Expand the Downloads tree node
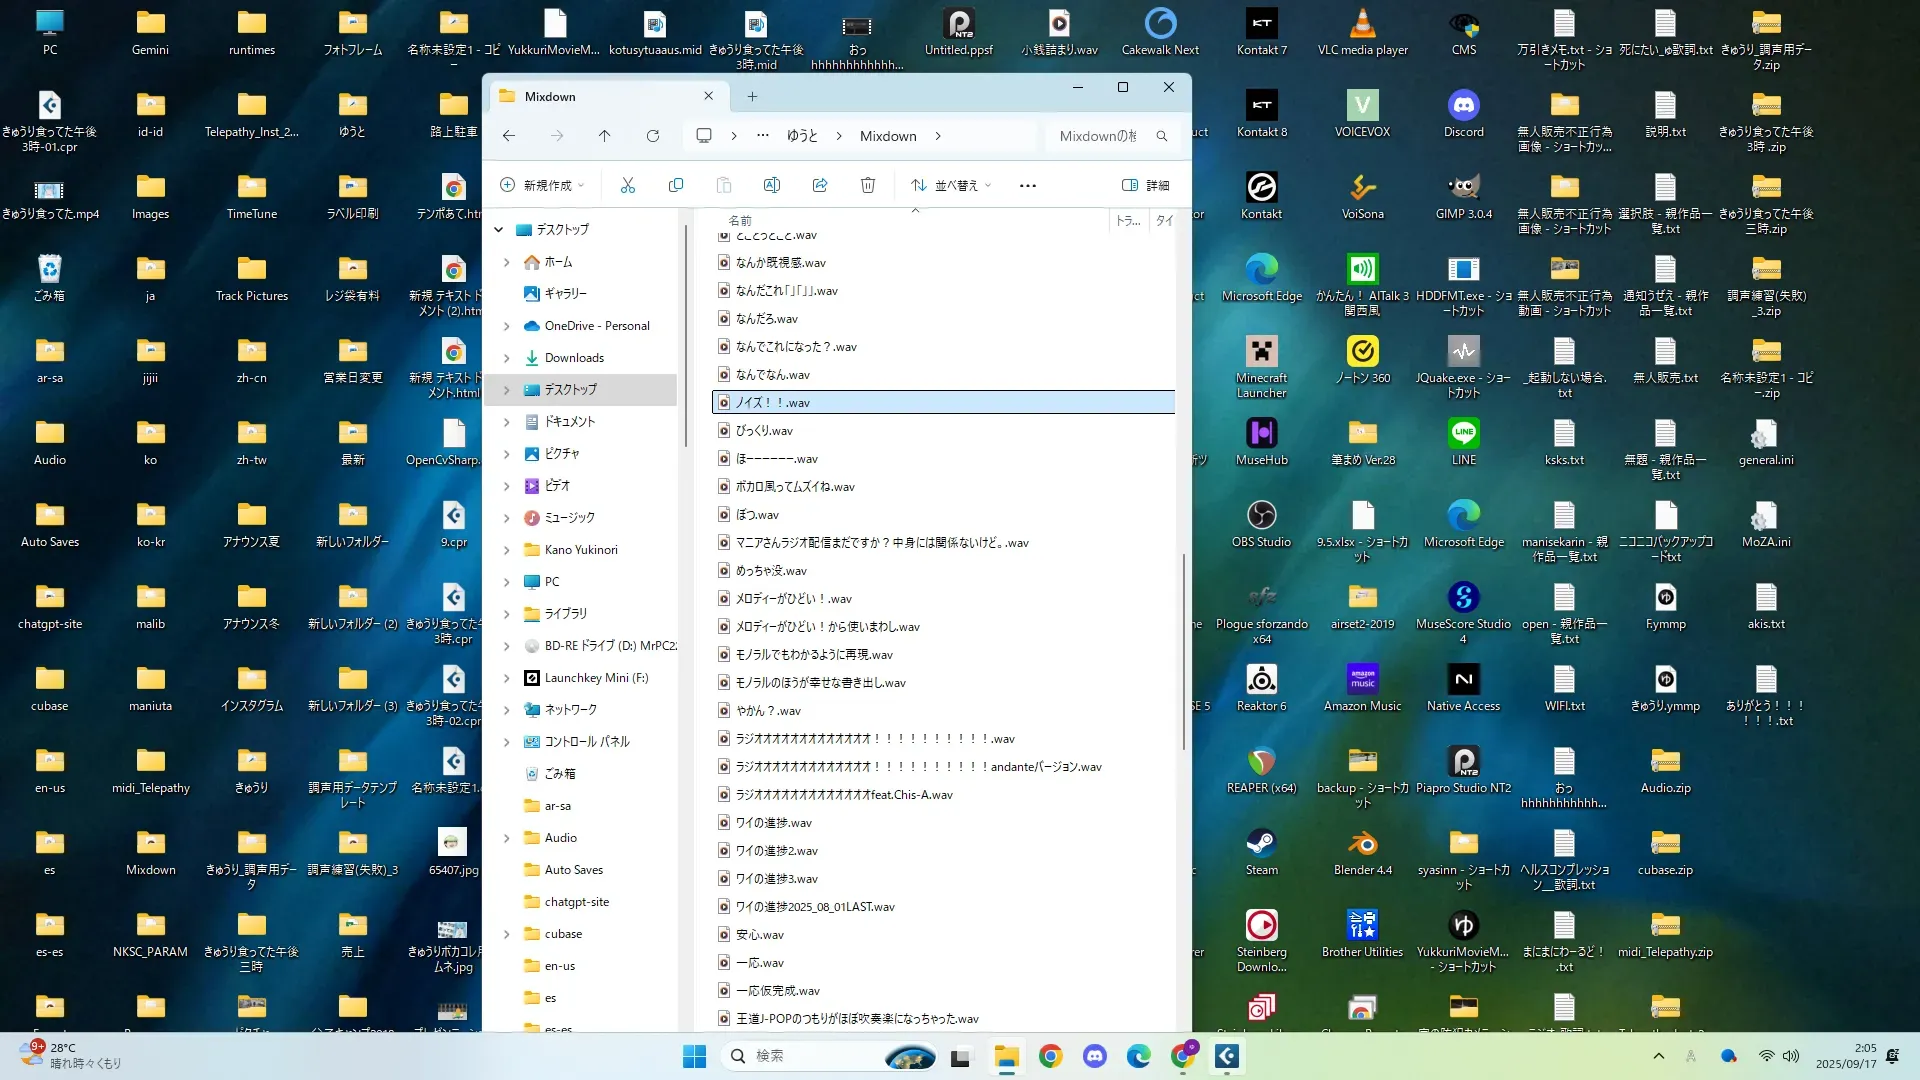This screenshot has height=1080, width=1920. coord(507,358)
